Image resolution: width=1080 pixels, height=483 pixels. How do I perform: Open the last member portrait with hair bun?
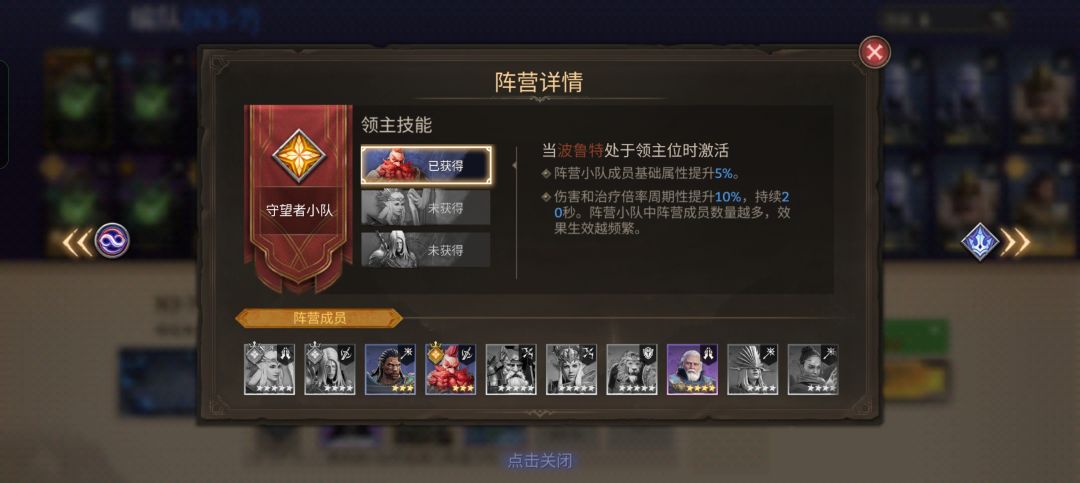(x=813, y=369)
